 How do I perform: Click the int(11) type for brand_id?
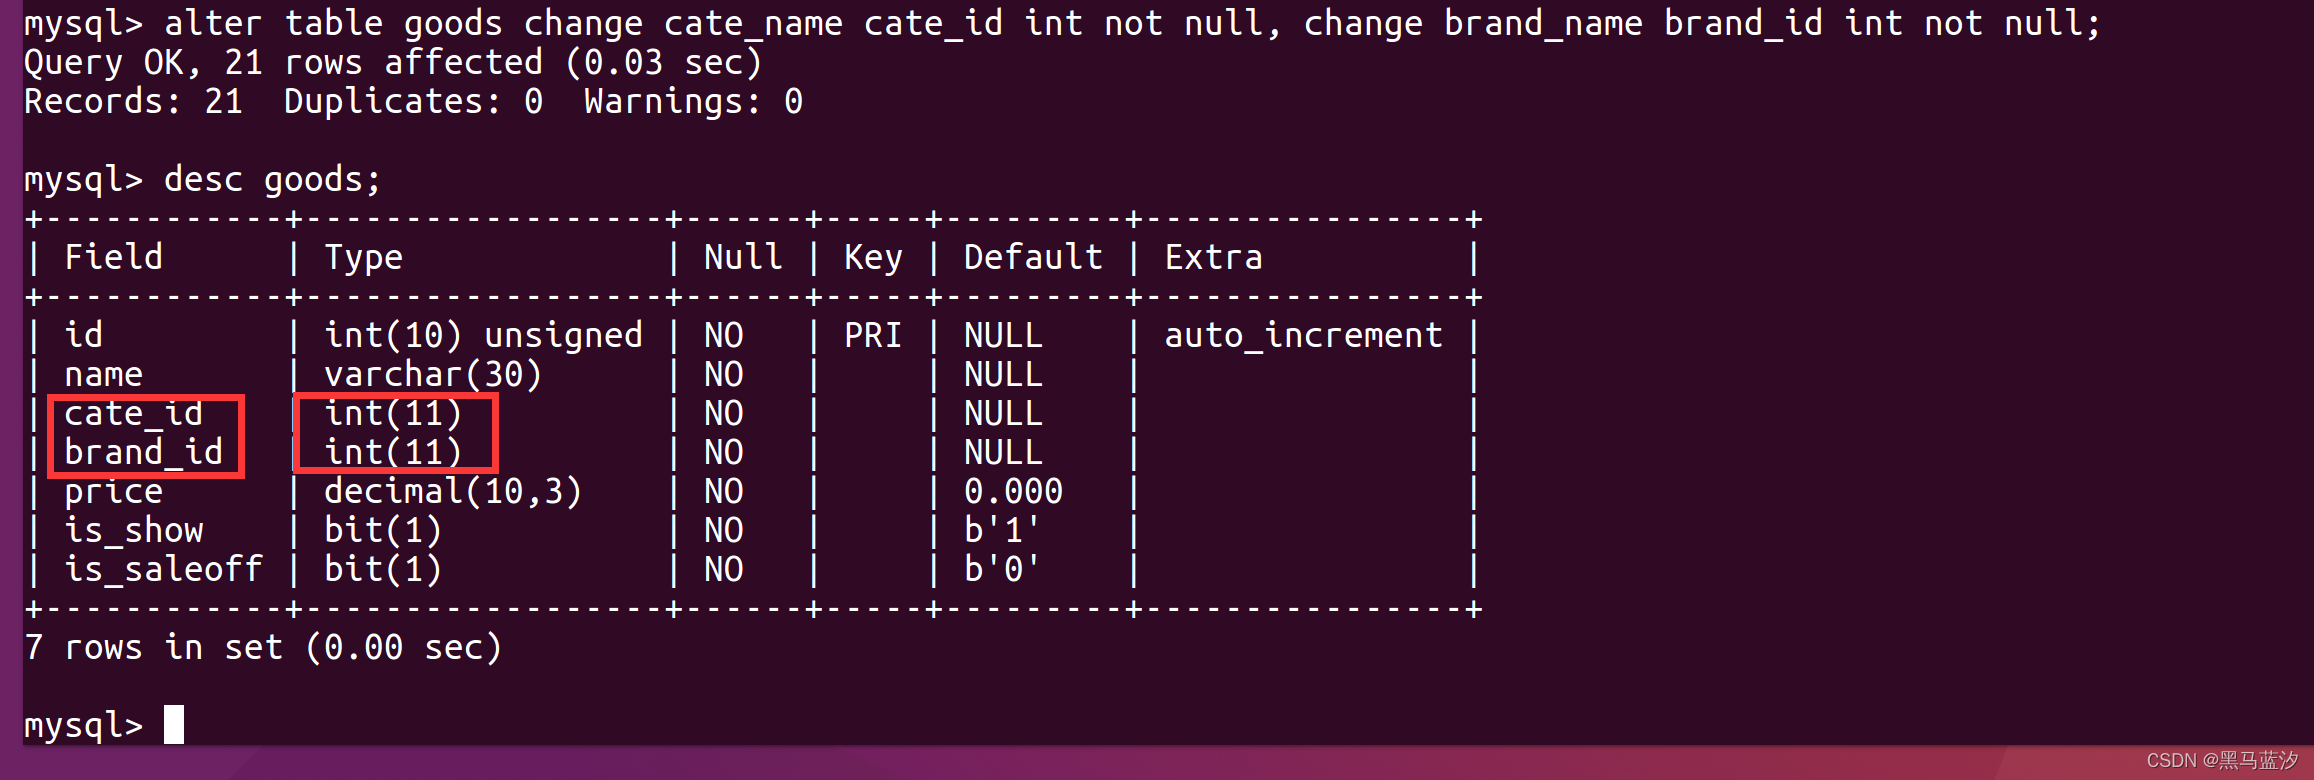coord(393,452)
